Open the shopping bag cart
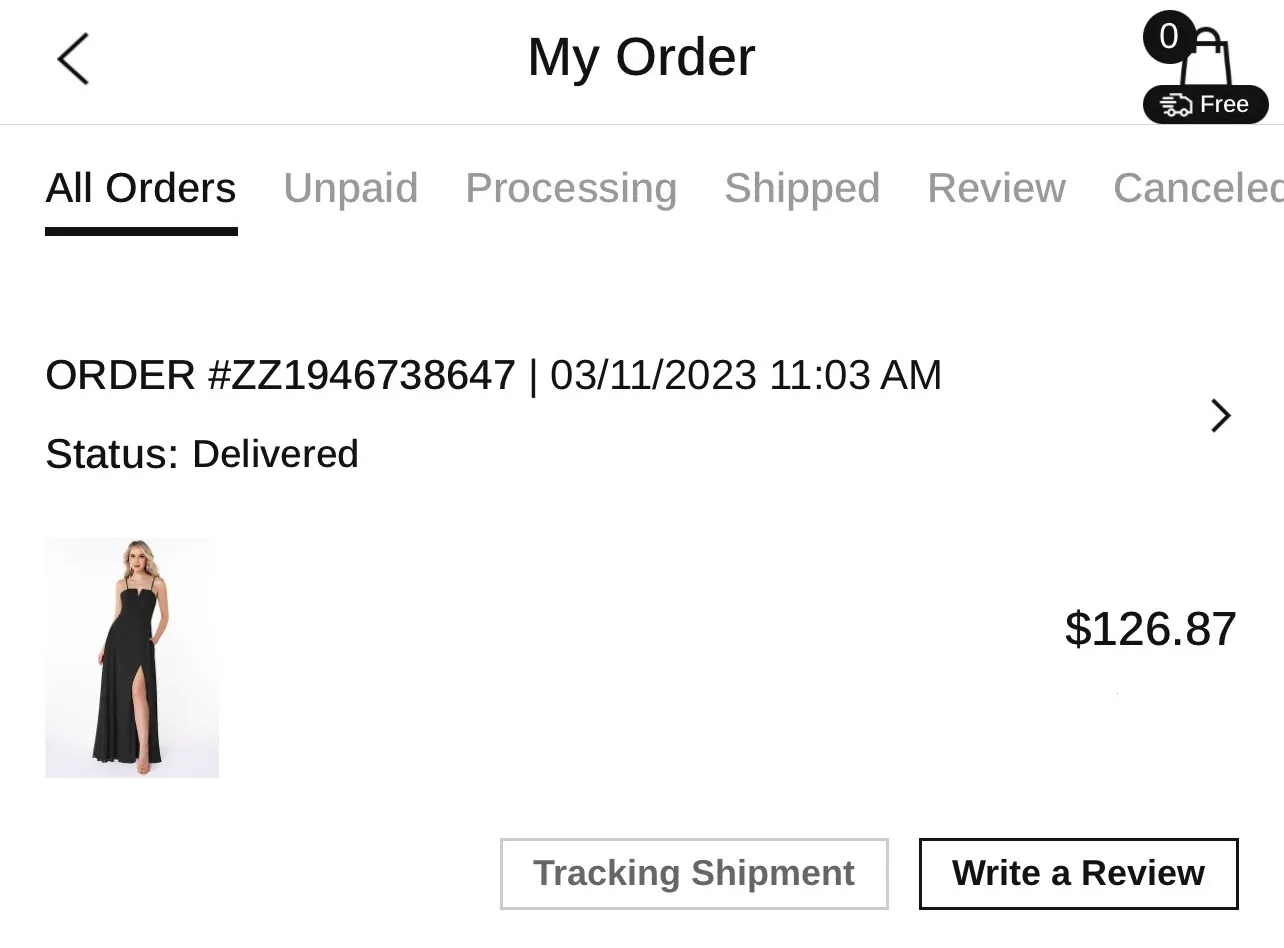 point(1209,62)
